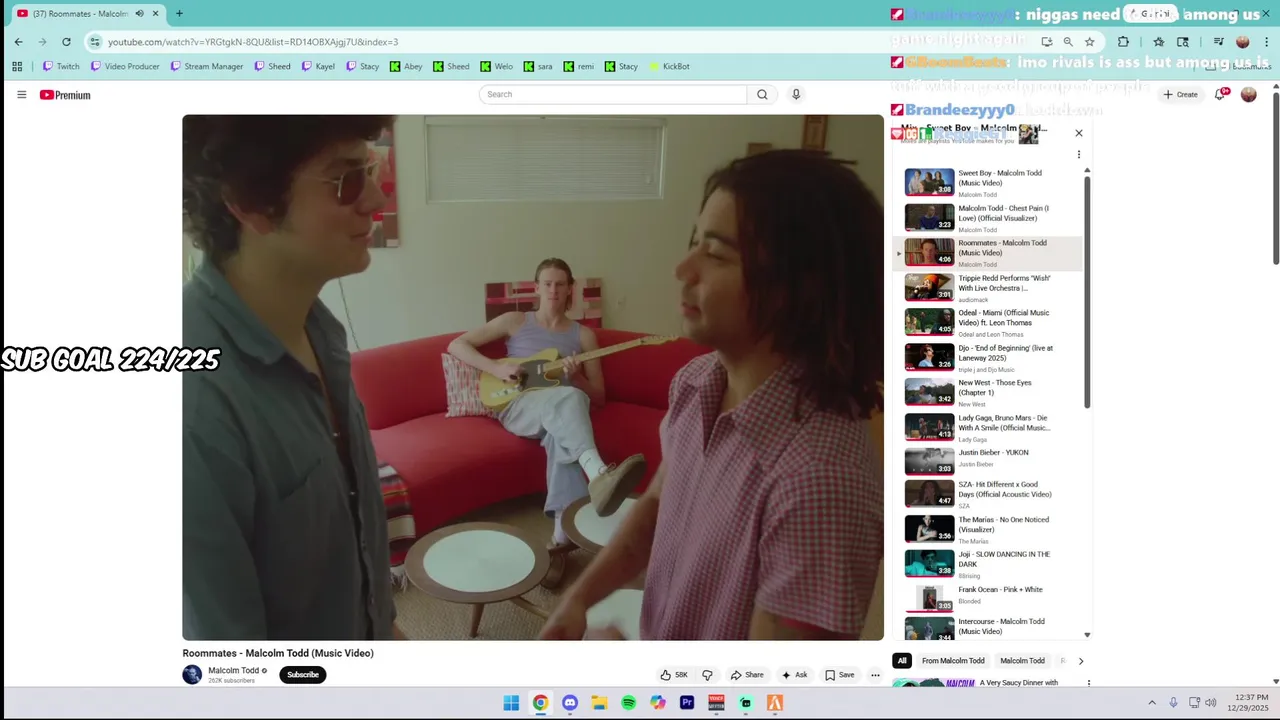1280x720 pixels.
Task: Click the Create button
Action: tap(1180, 94)
